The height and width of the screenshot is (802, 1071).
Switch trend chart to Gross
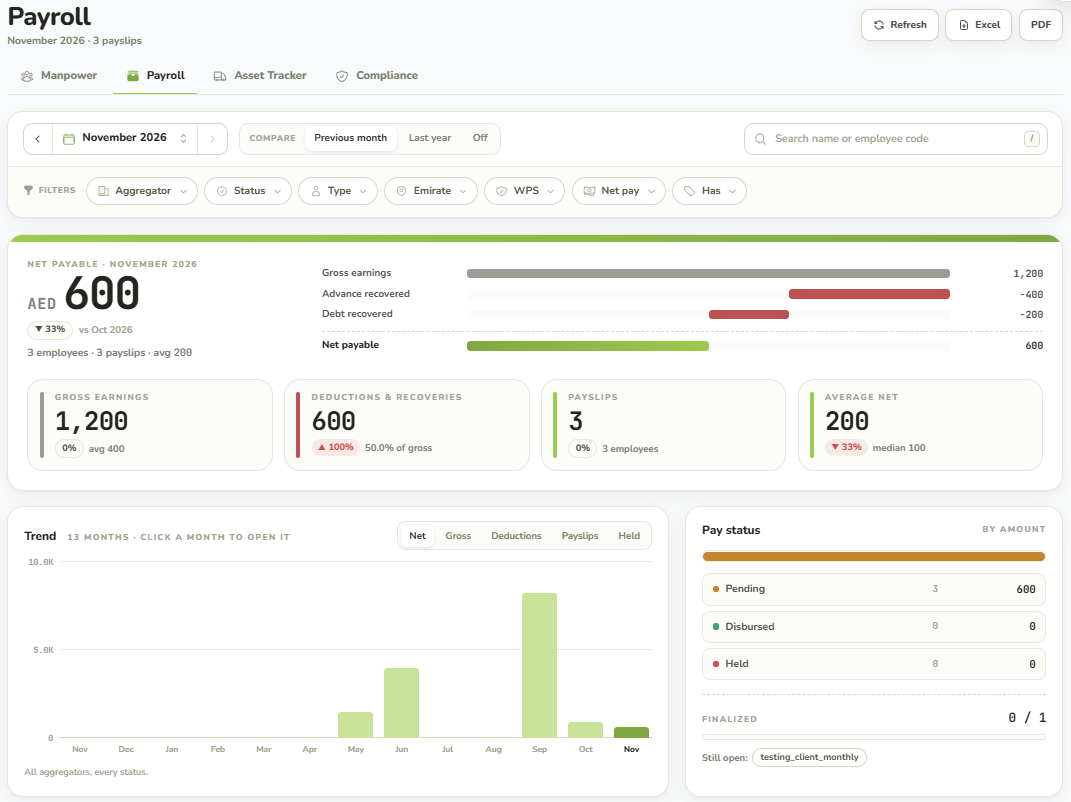coord(458,536)
